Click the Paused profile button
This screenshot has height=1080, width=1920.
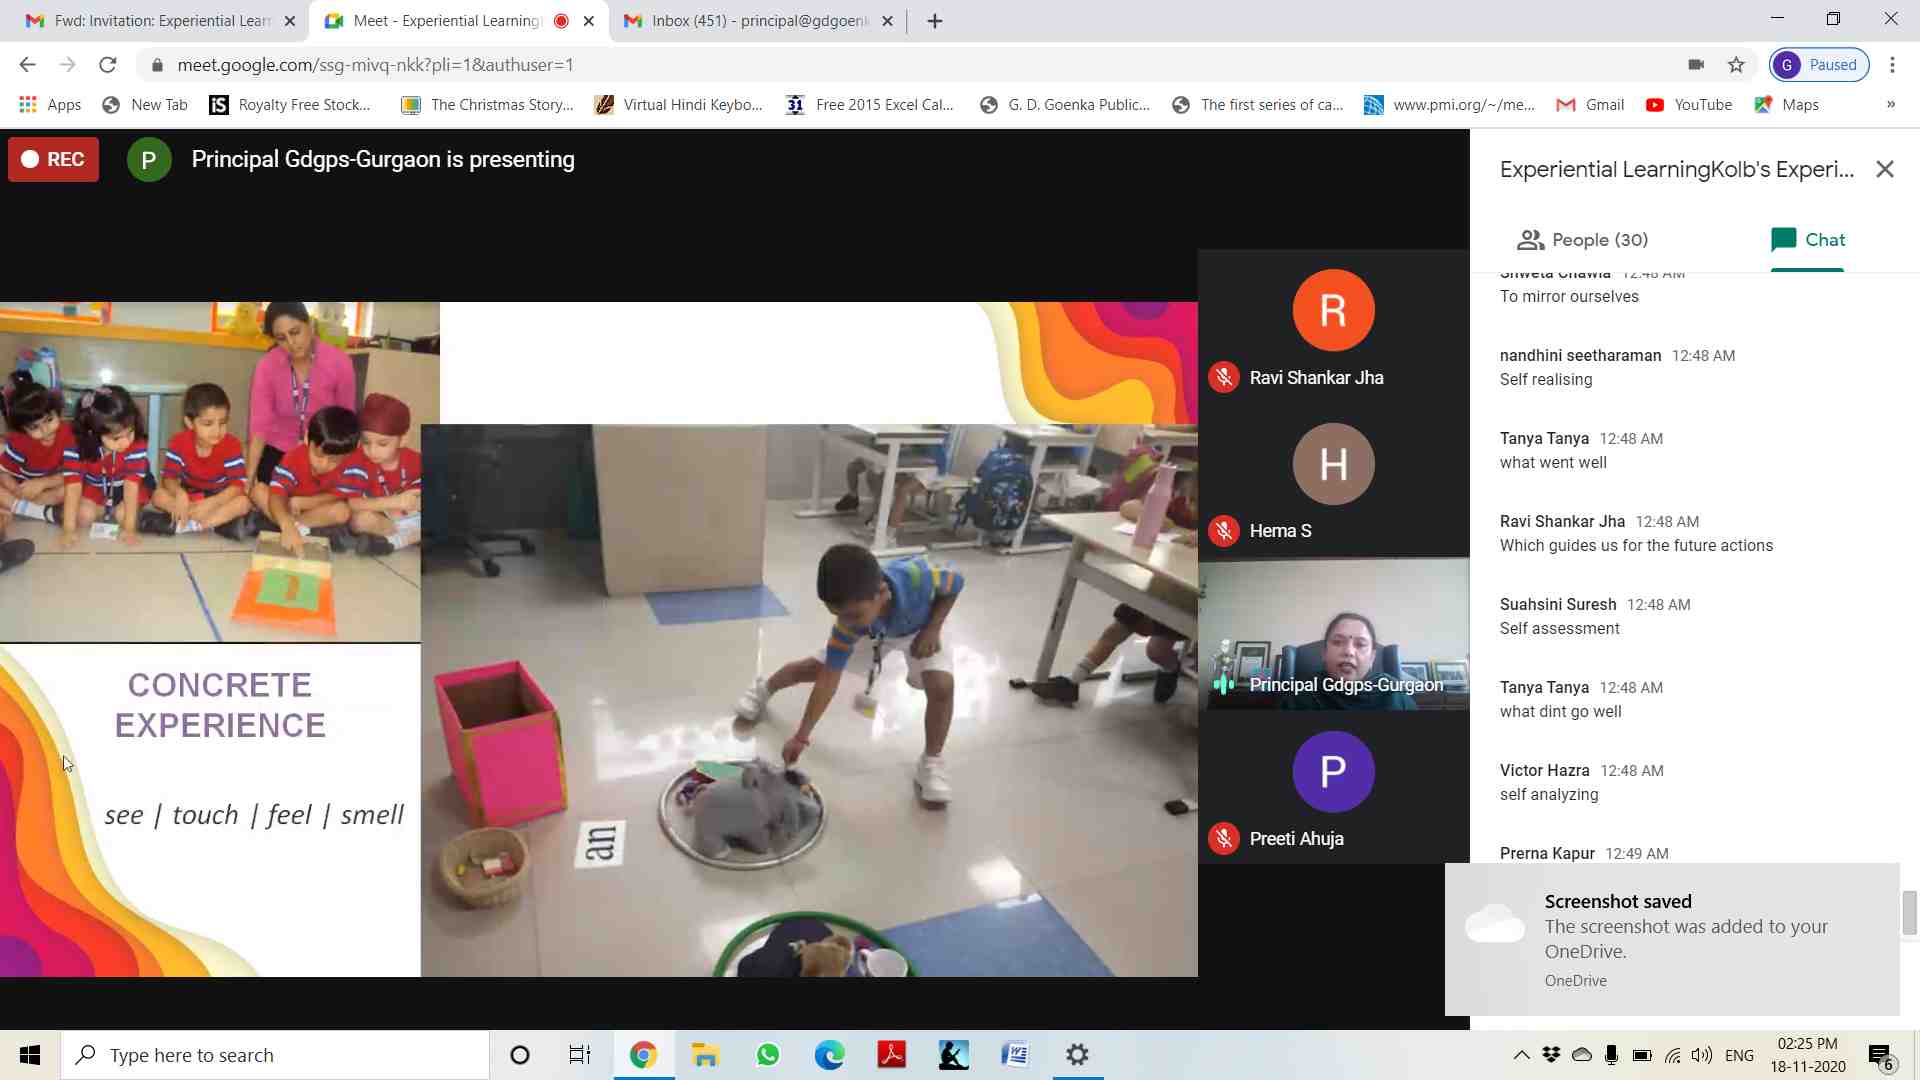tap(1819, 65)
